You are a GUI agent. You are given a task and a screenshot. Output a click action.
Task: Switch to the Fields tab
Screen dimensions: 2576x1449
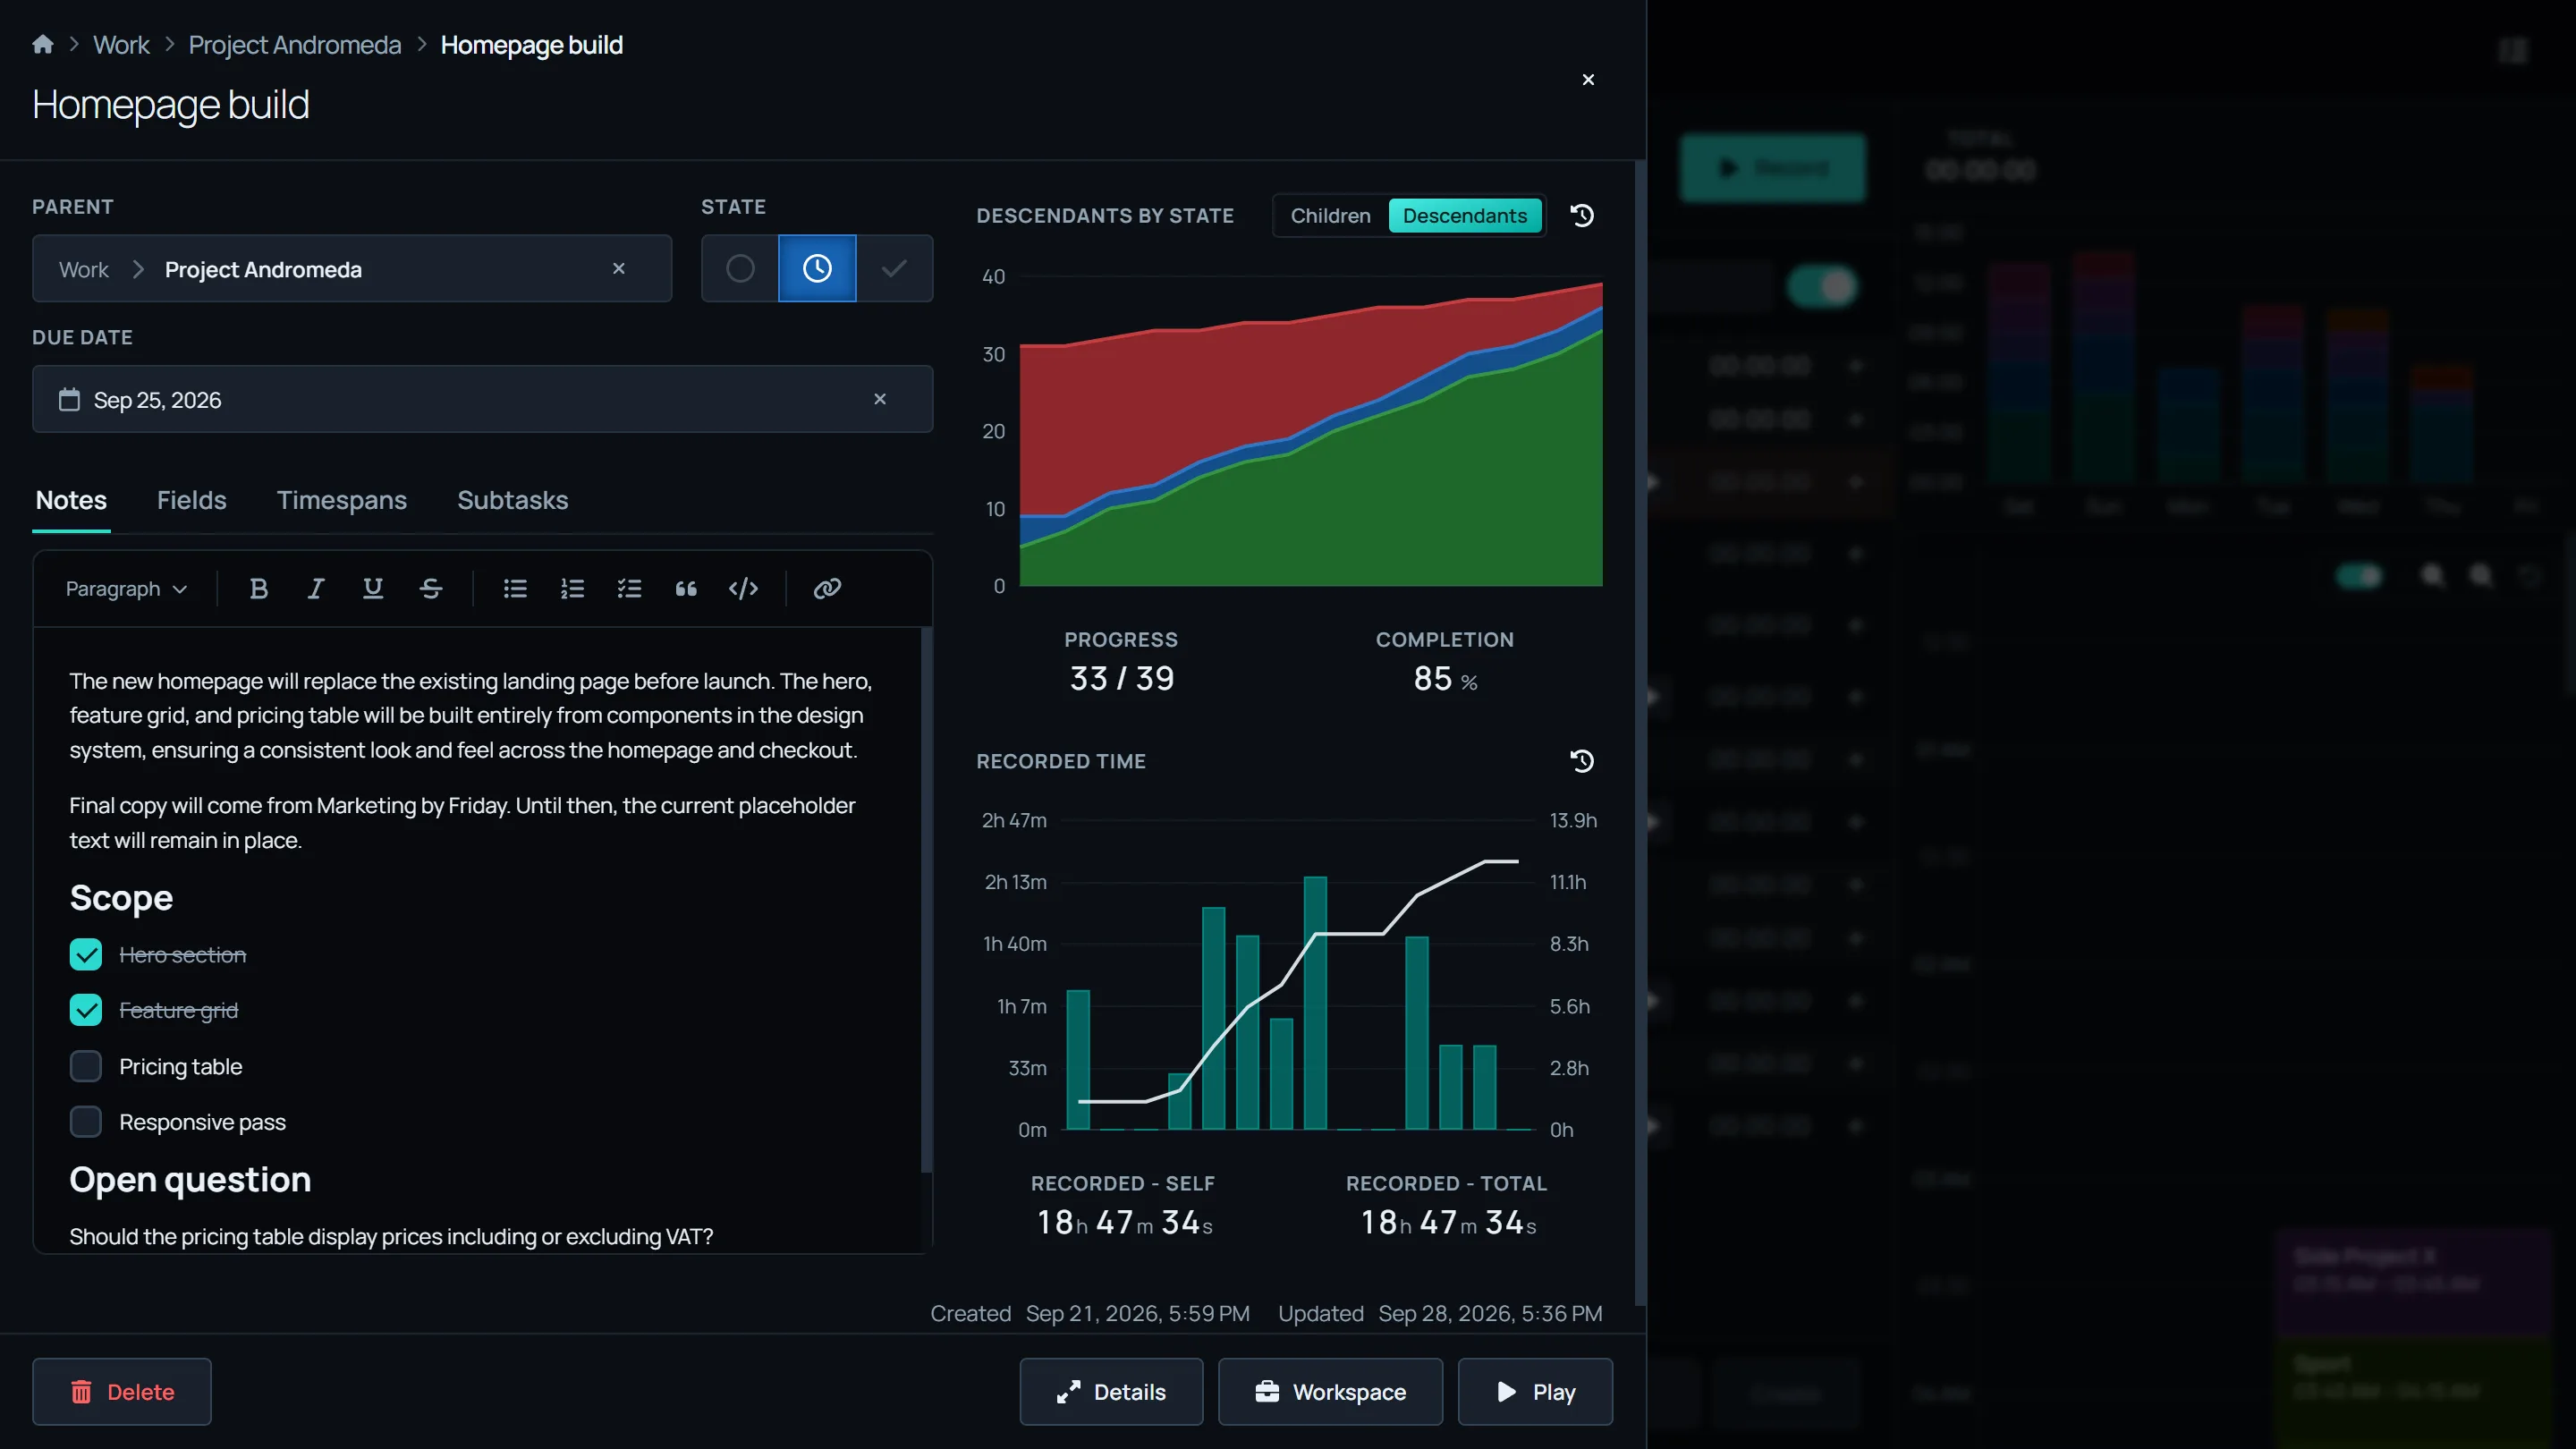pyautogui.click(x=192, y=500)
